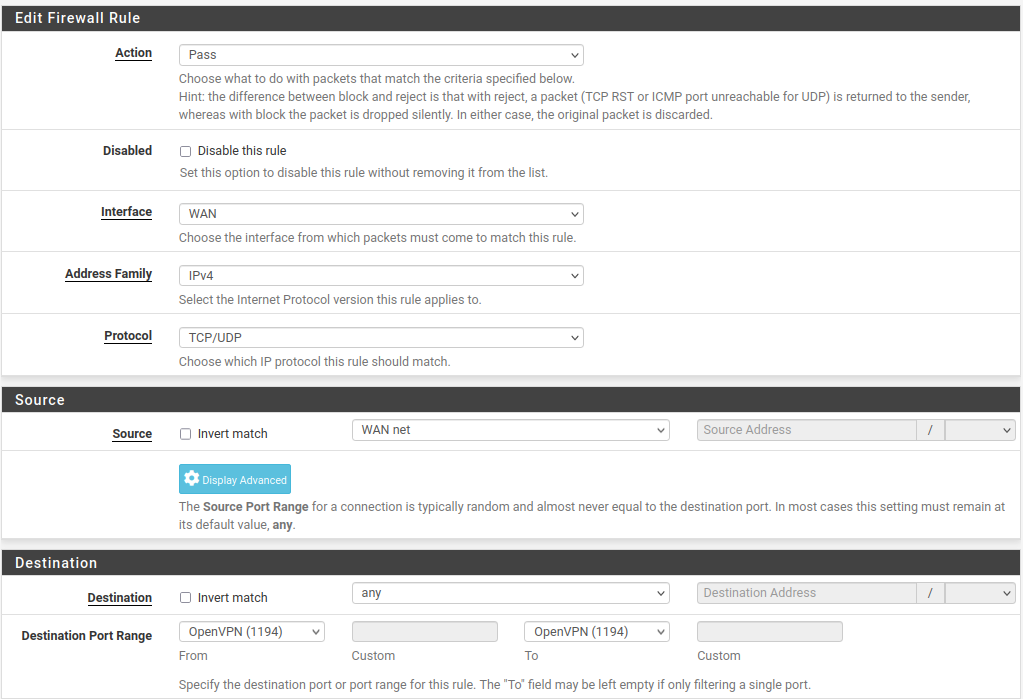Open the To port dropdown showing OpenVPN (1194)
This screenshot has height=699, width=1023.
[x=596, y=631]
